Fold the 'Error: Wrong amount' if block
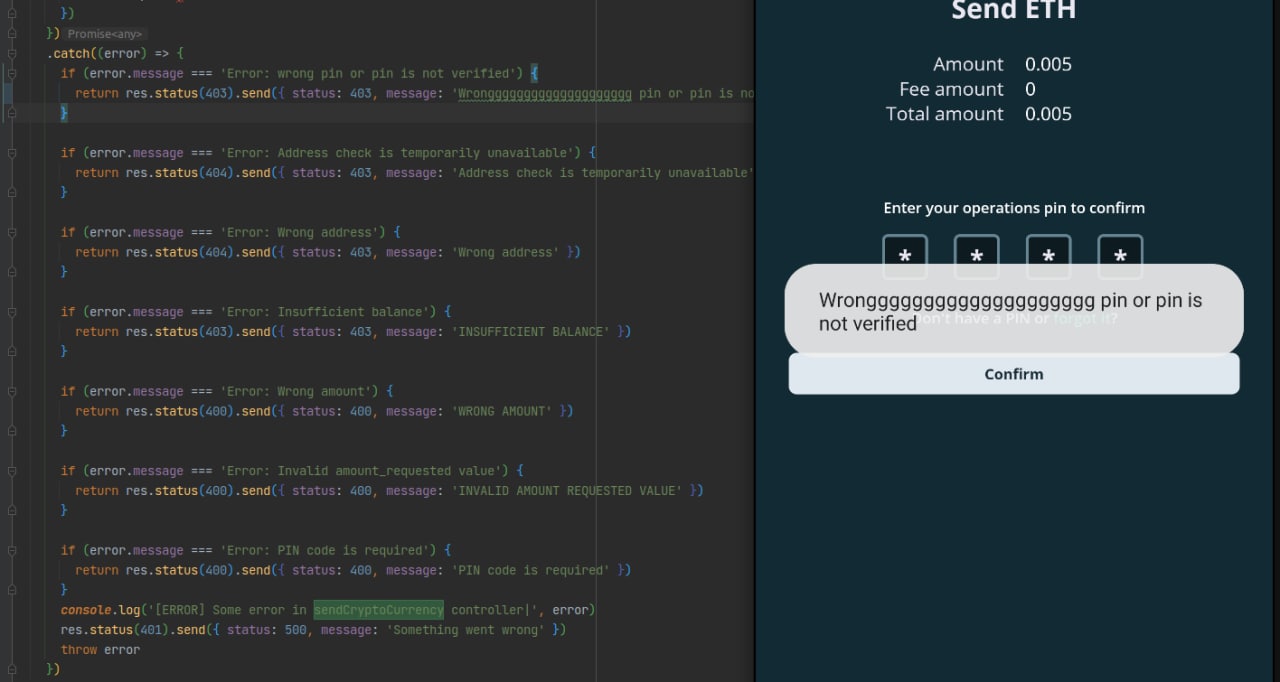 (11, 391)
